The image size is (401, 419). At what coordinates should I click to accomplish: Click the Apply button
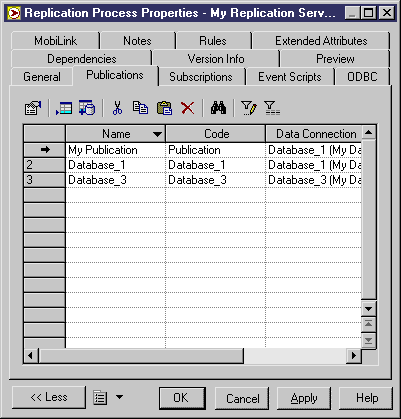304,398
